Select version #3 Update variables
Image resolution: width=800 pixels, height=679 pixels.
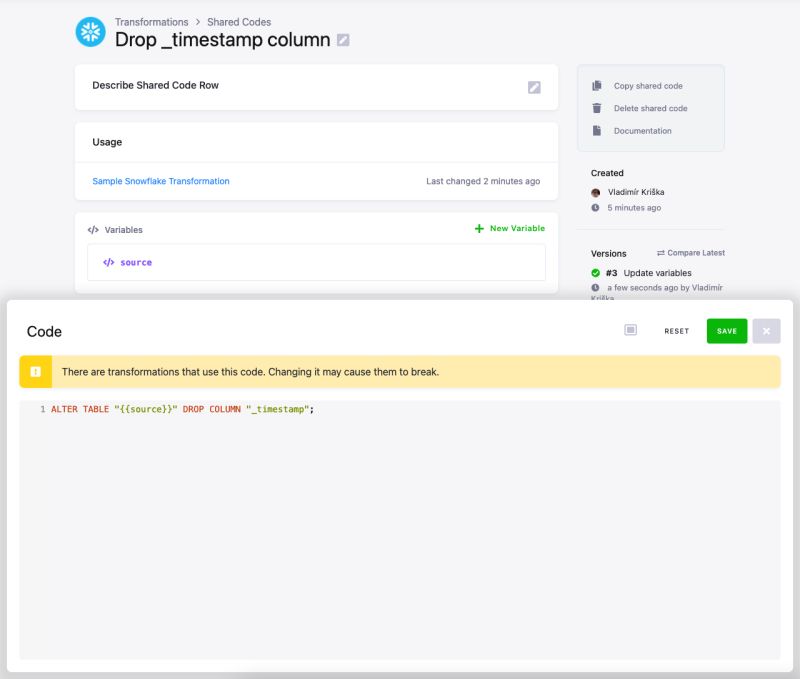click(648, 273)
